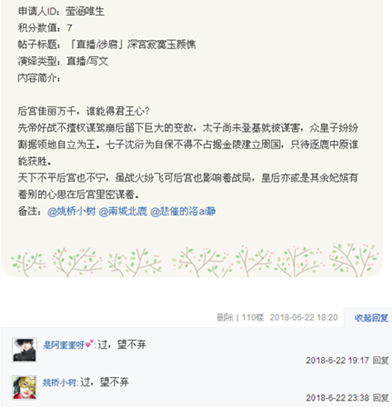Click the comment timestamp 2018-6-22 23:38

pos(337,398)
